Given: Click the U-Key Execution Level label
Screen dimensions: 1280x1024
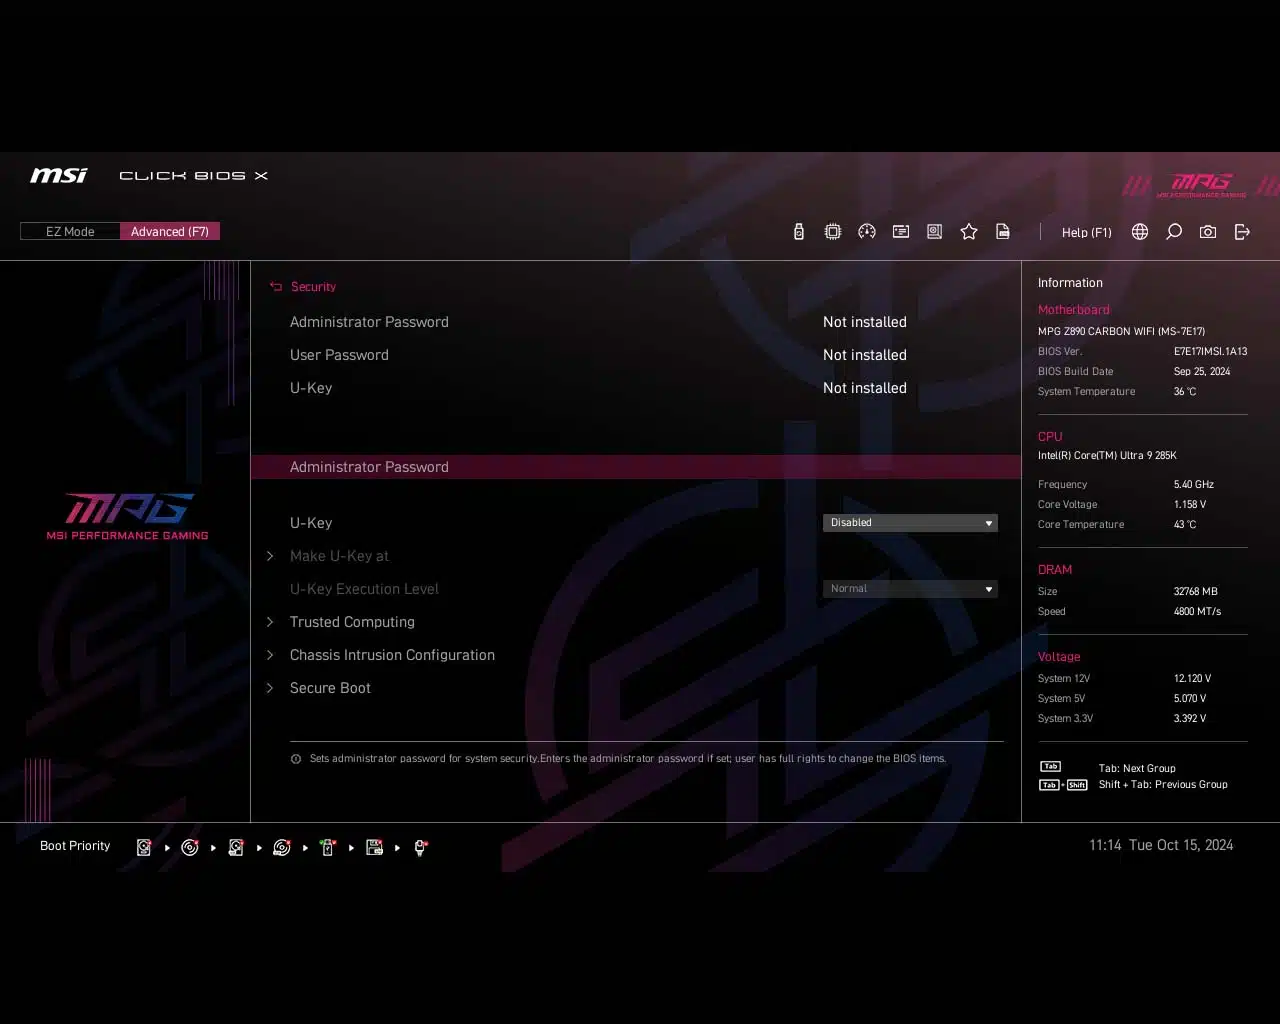Looking at the screenshot, I should (x=364, y=589).
